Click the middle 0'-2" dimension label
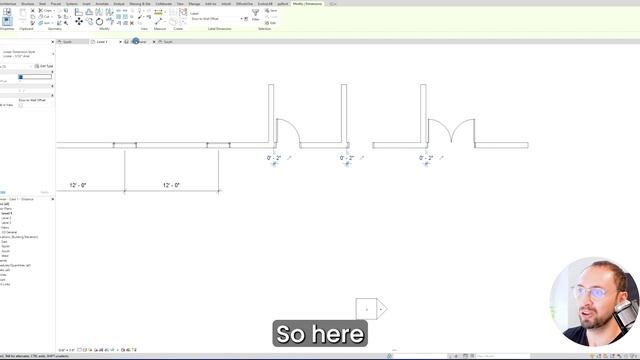 click(347, 158)
